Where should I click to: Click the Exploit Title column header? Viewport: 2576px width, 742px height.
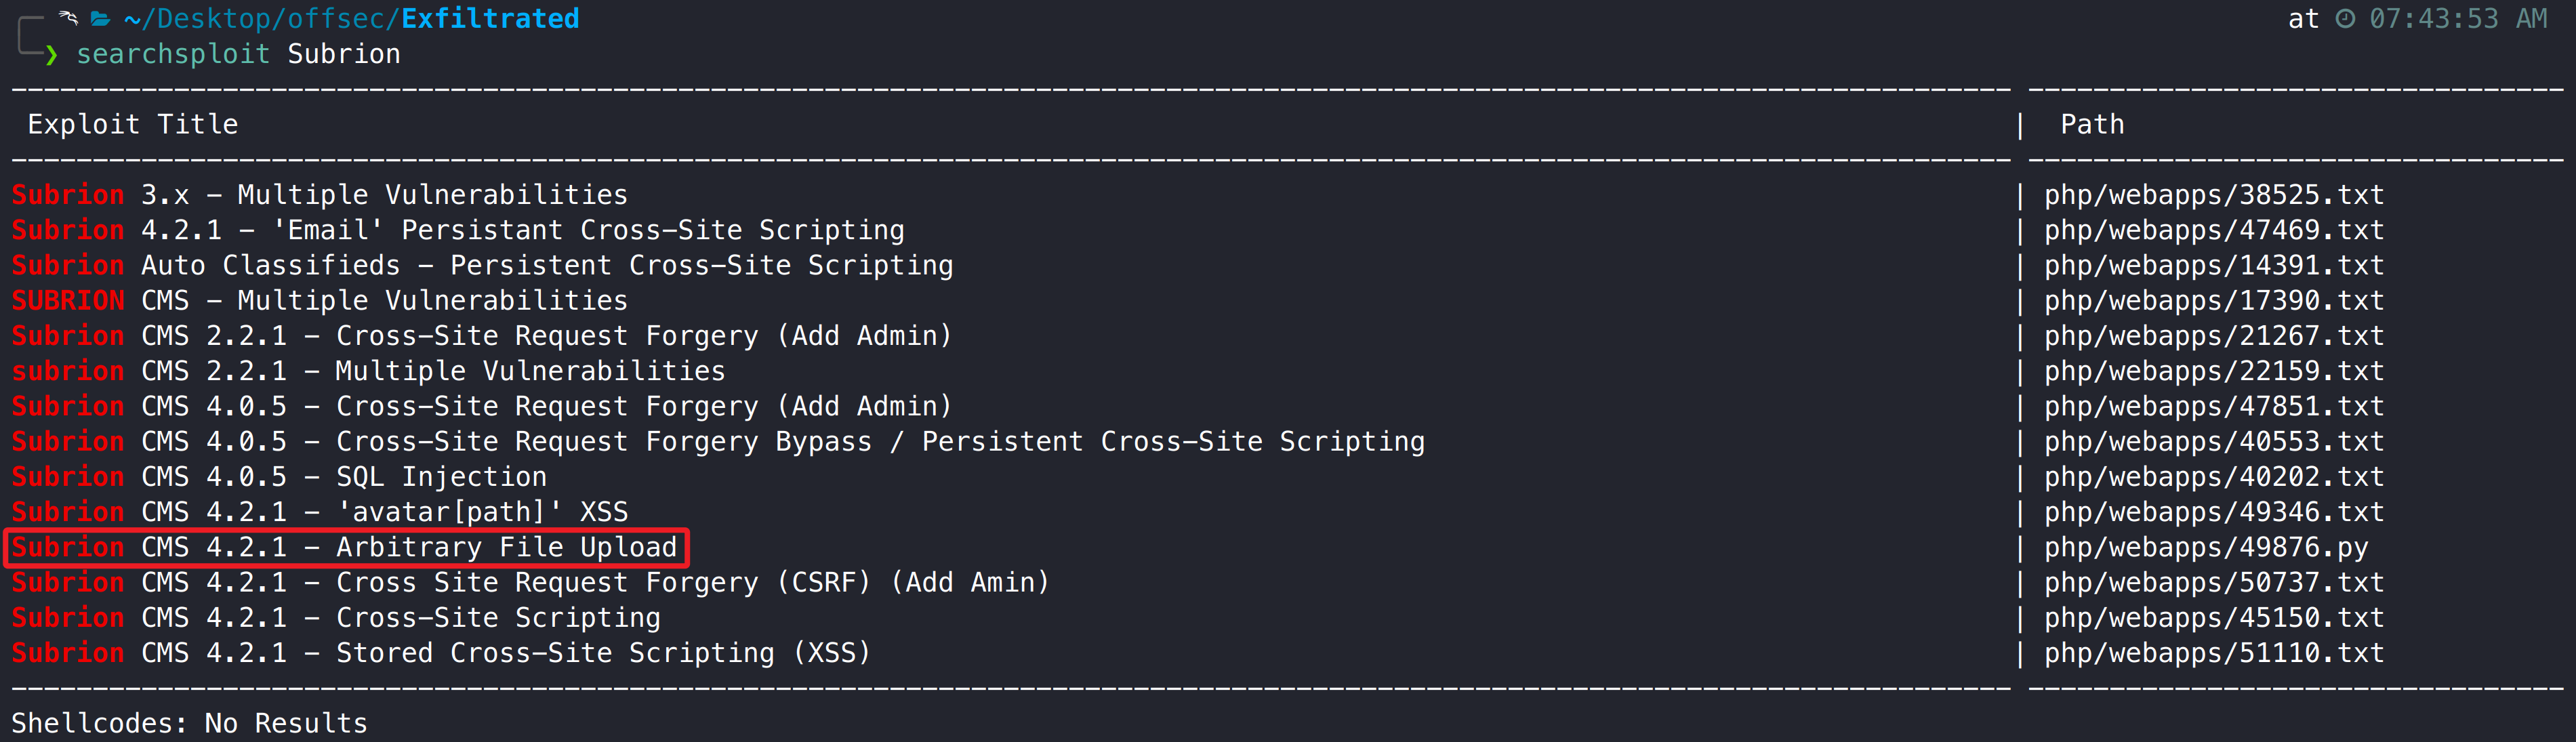point(133,124)
